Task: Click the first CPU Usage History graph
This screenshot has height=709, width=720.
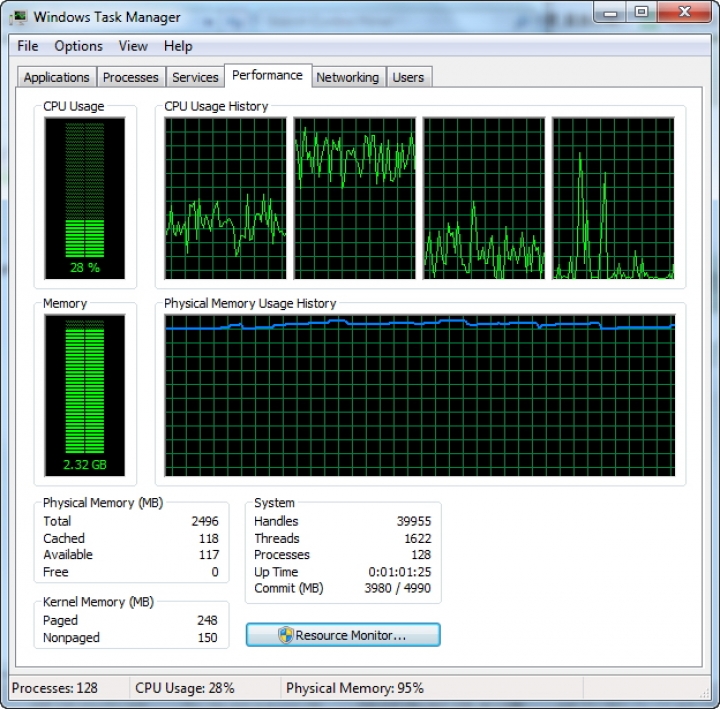Action: click(x=225, y=198)
